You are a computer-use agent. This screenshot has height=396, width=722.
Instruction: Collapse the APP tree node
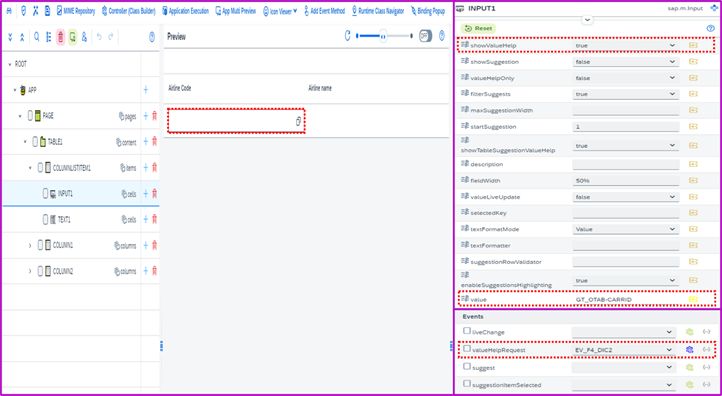point(15,90)
